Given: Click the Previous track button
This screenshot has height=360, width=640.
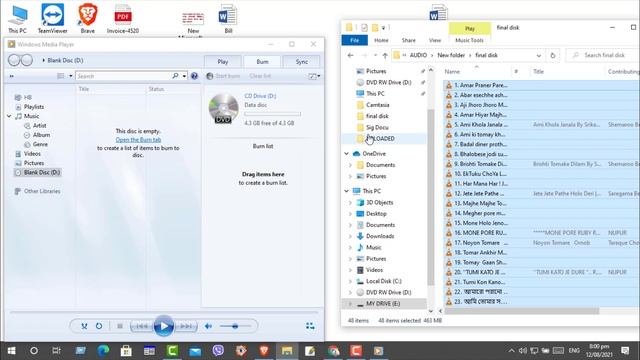Looking at the screenshot, I should point(142,326).
